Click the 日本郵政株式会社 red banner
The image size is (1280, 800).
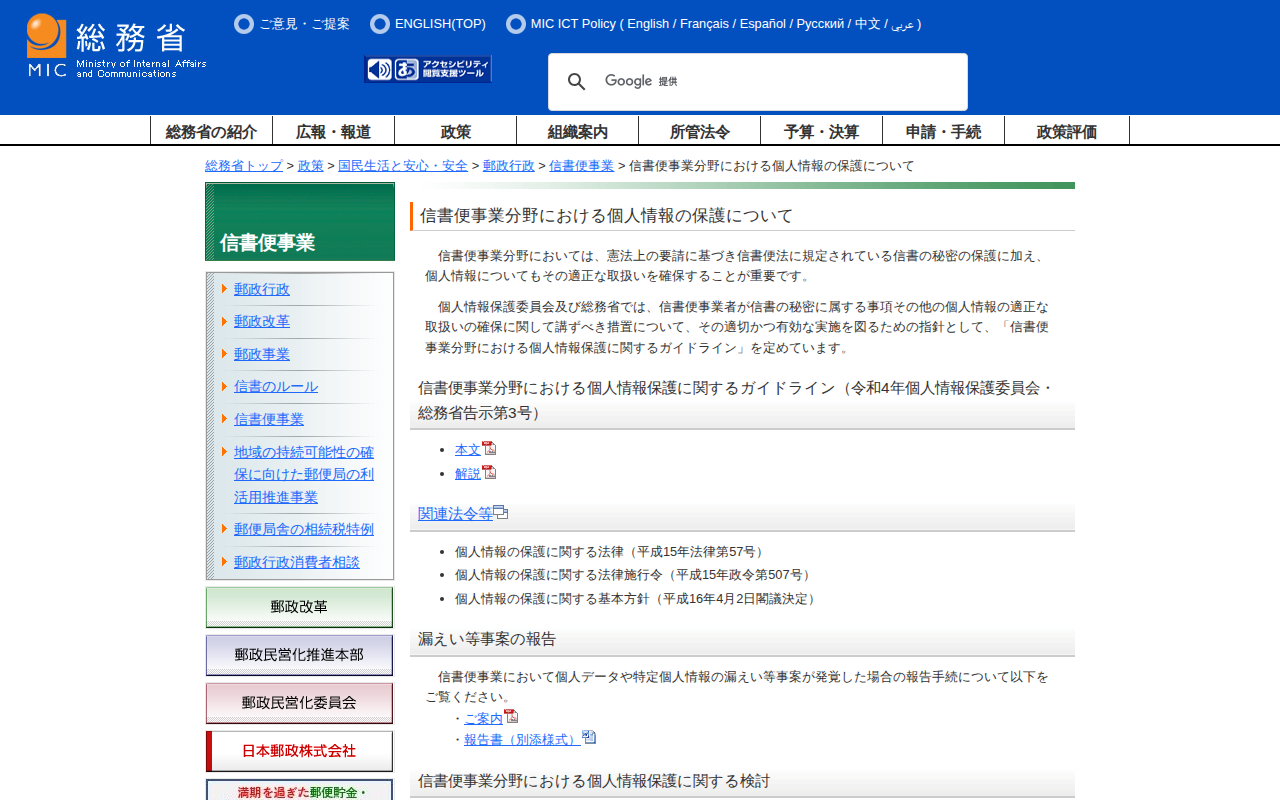(x=299, y=751)
